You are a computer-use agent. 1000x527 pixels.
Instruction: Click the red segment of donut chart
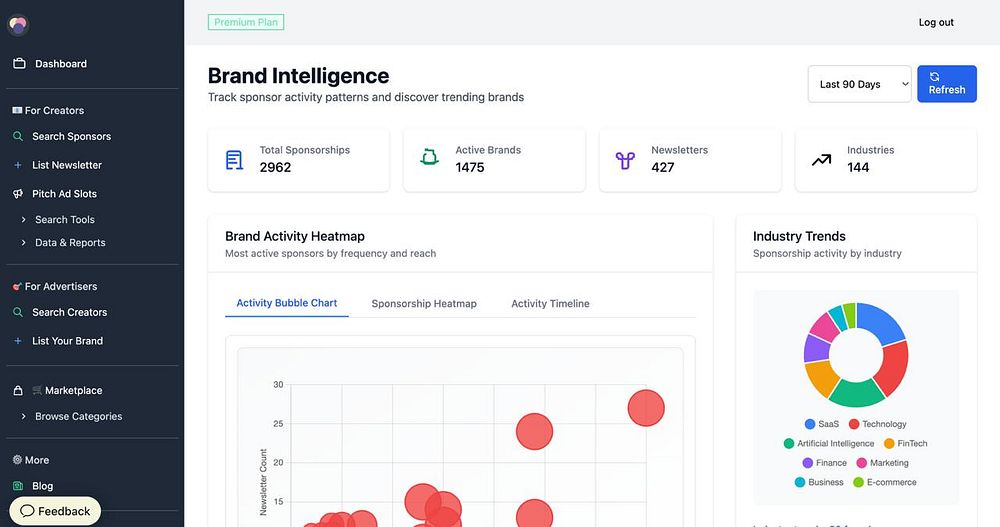(x=891, y=366)
